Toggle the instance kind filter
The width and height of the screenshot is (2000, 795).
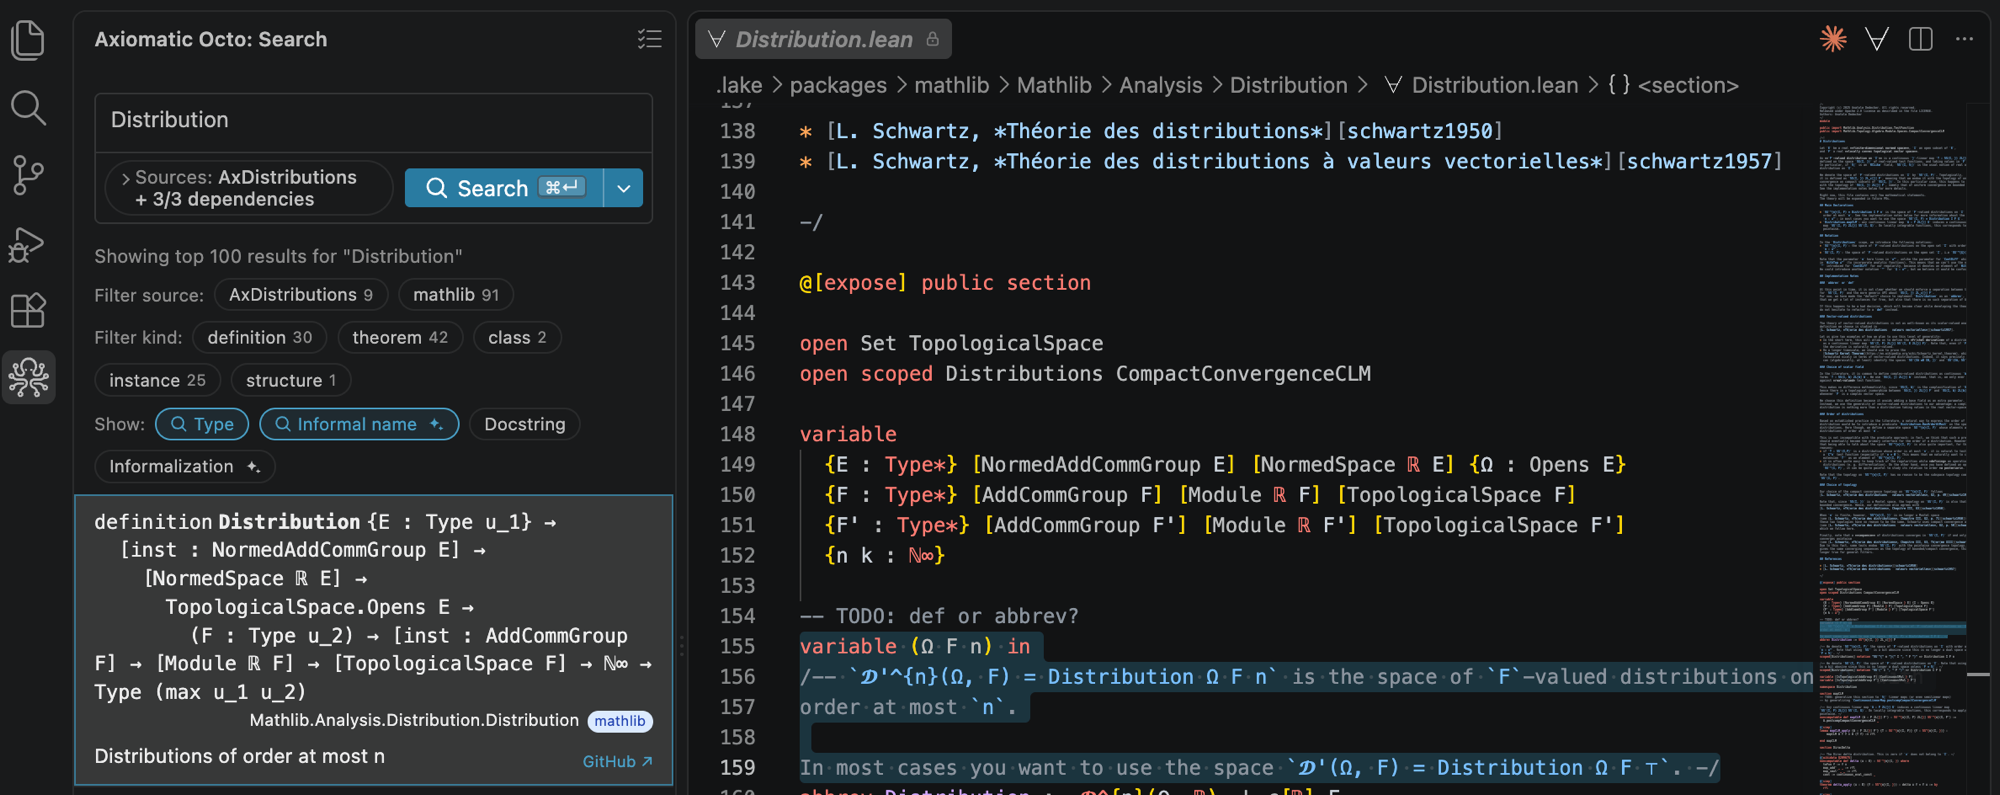(x=157, y=380)
